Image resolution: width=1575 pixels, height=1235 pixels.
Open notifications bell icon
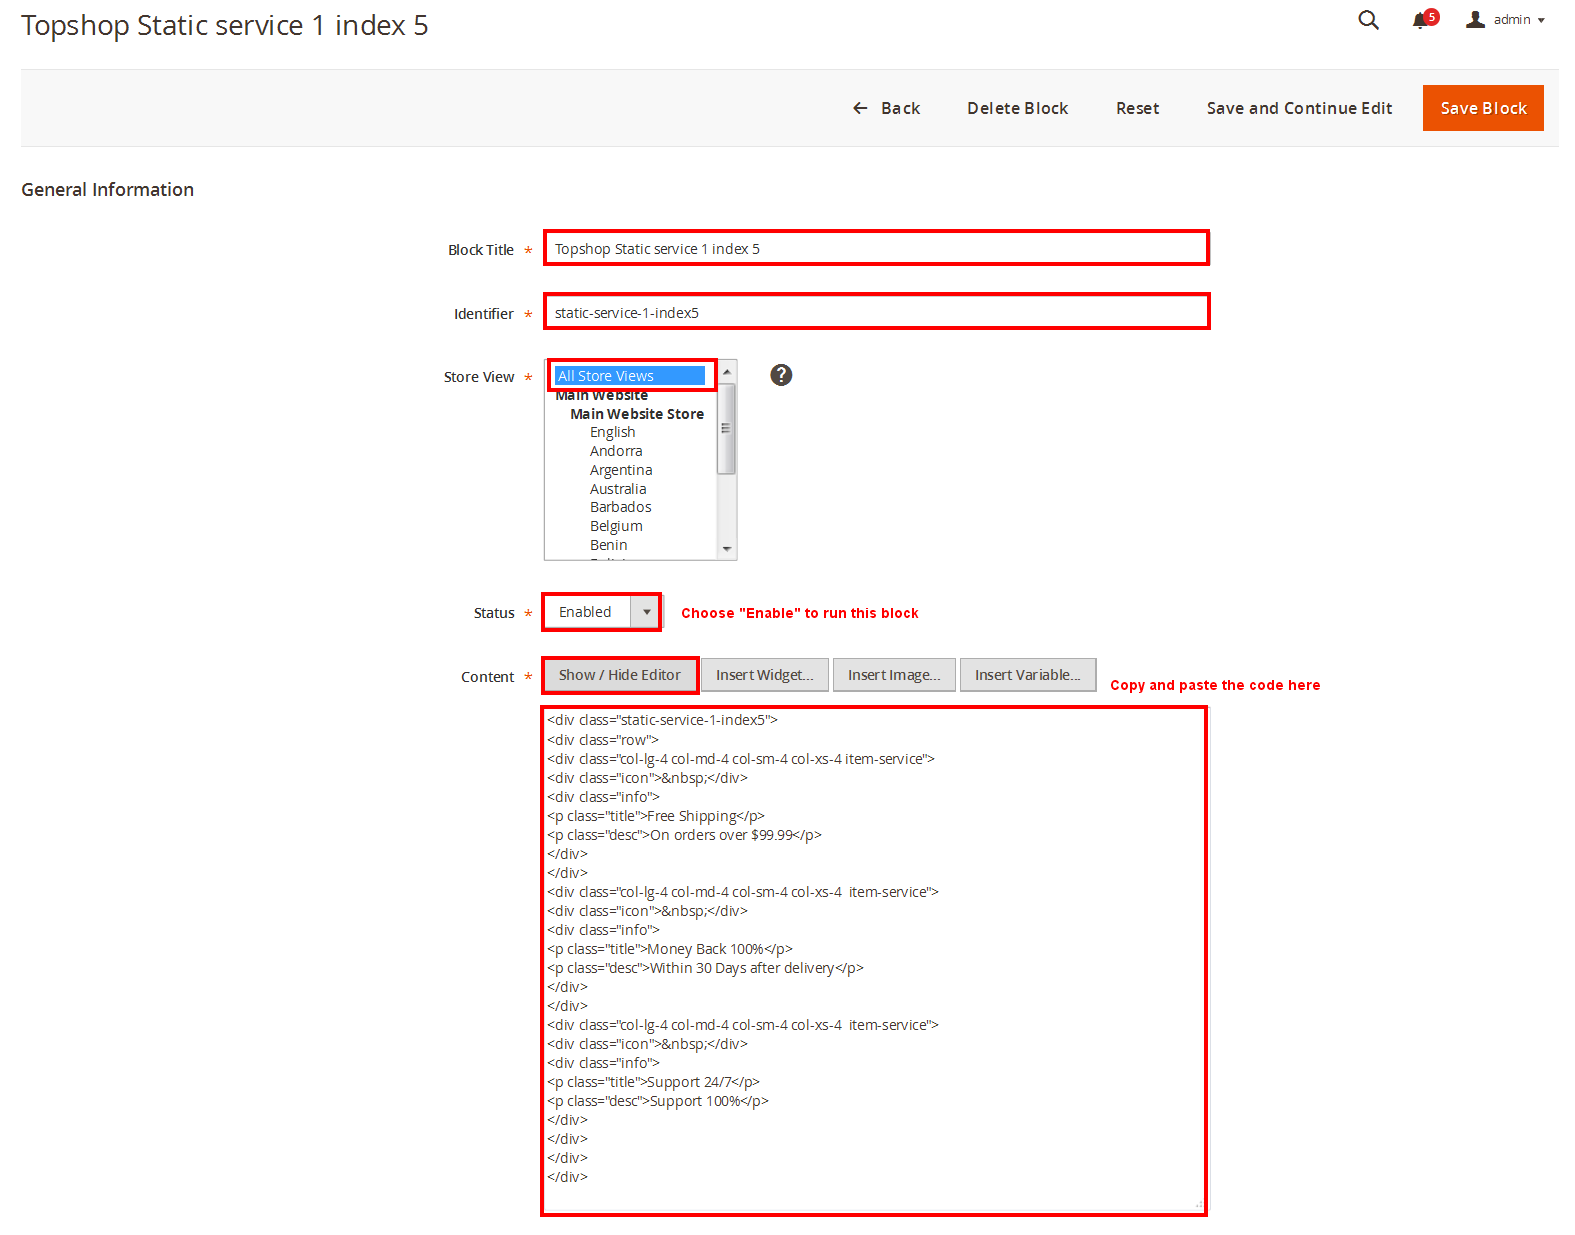click(x=1420, y=20)
